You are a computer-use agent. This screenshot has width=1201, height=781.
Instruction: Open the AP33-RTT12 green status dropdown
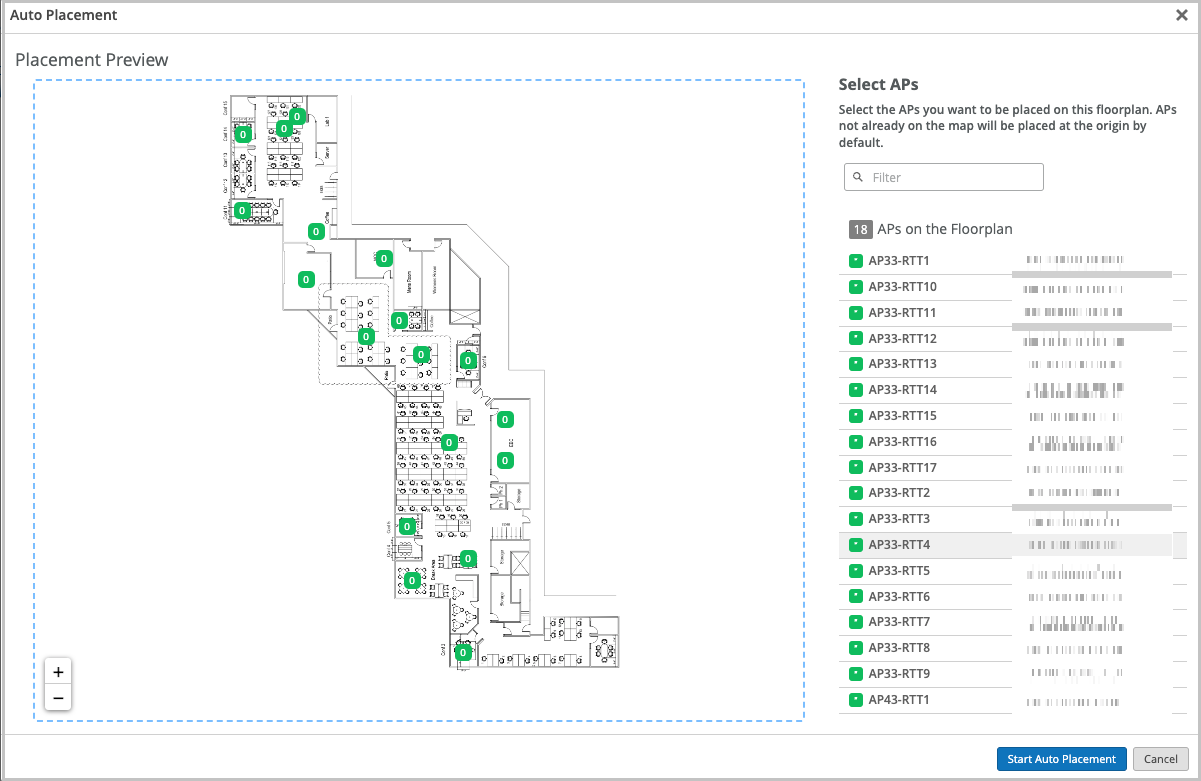[x=855, y=339]
